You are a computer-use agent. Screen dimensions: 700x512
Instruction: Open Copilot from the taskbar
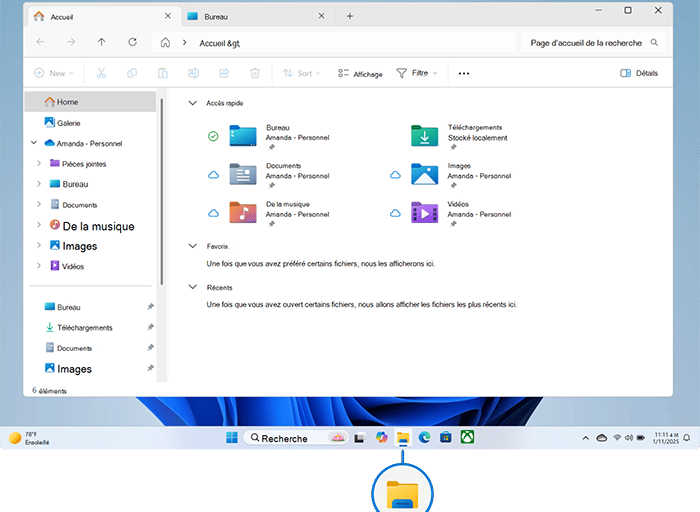click(381, 437)
